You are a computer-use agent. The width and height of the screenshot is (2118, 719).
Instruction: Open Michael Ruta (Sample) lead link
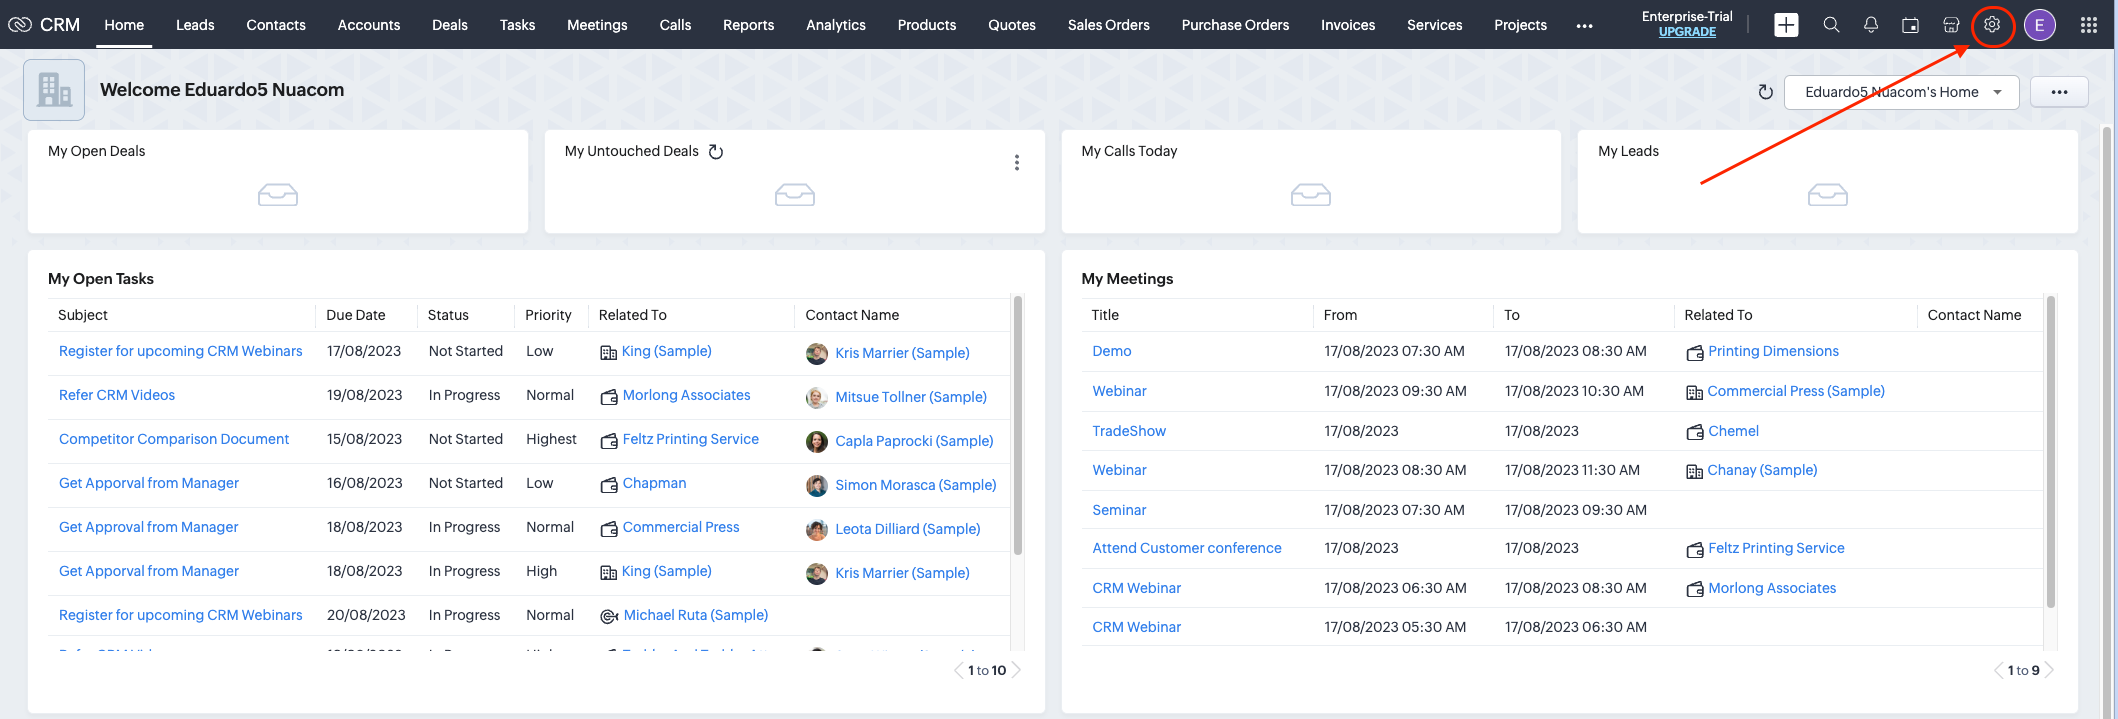696,615
